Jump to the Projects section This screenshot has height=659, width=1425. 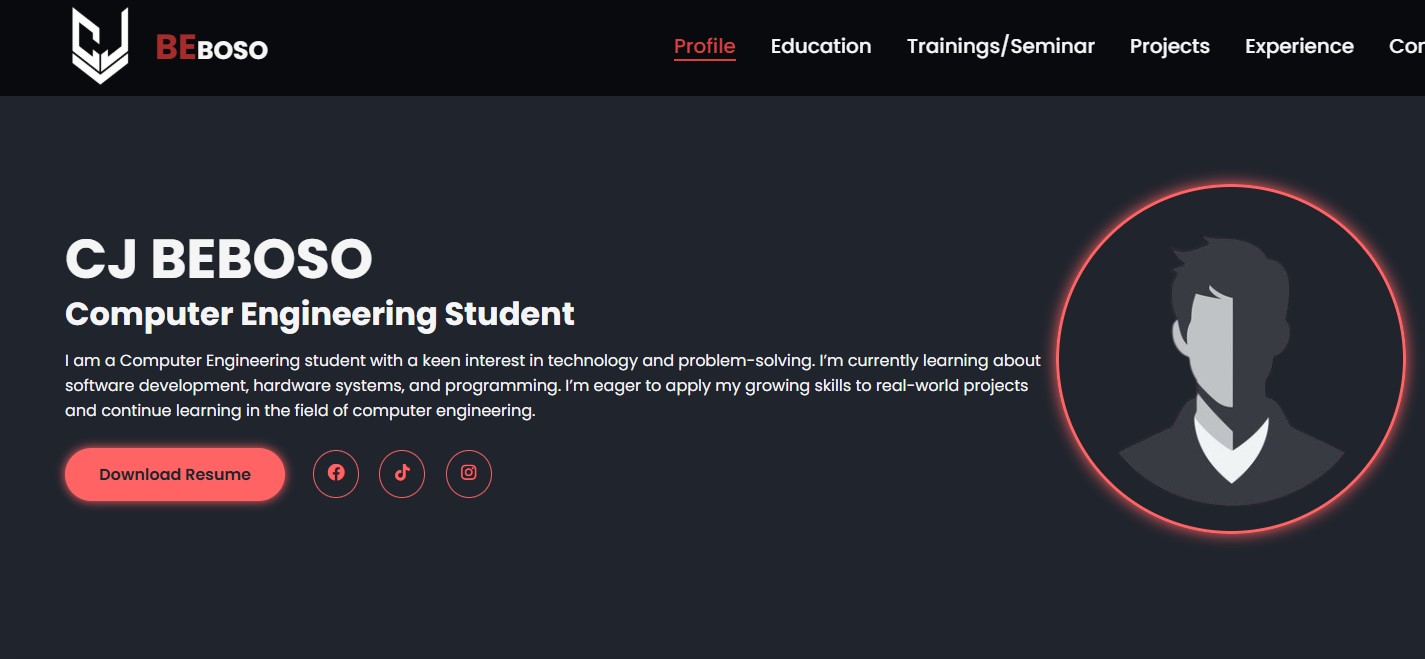click(x=1170, y=46)
